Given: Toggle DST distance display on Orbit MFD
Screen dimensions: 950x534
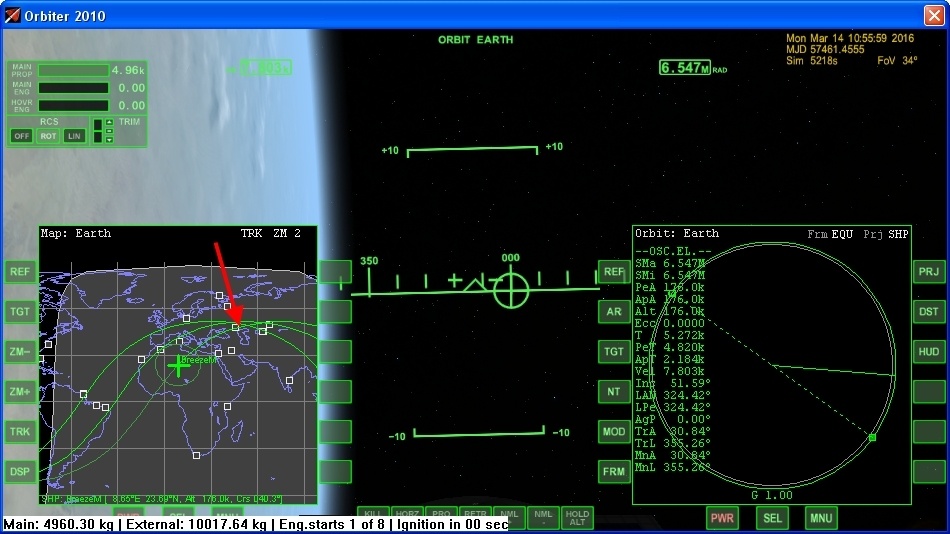Looking at the screenshot, I should [x=929, y=312].
